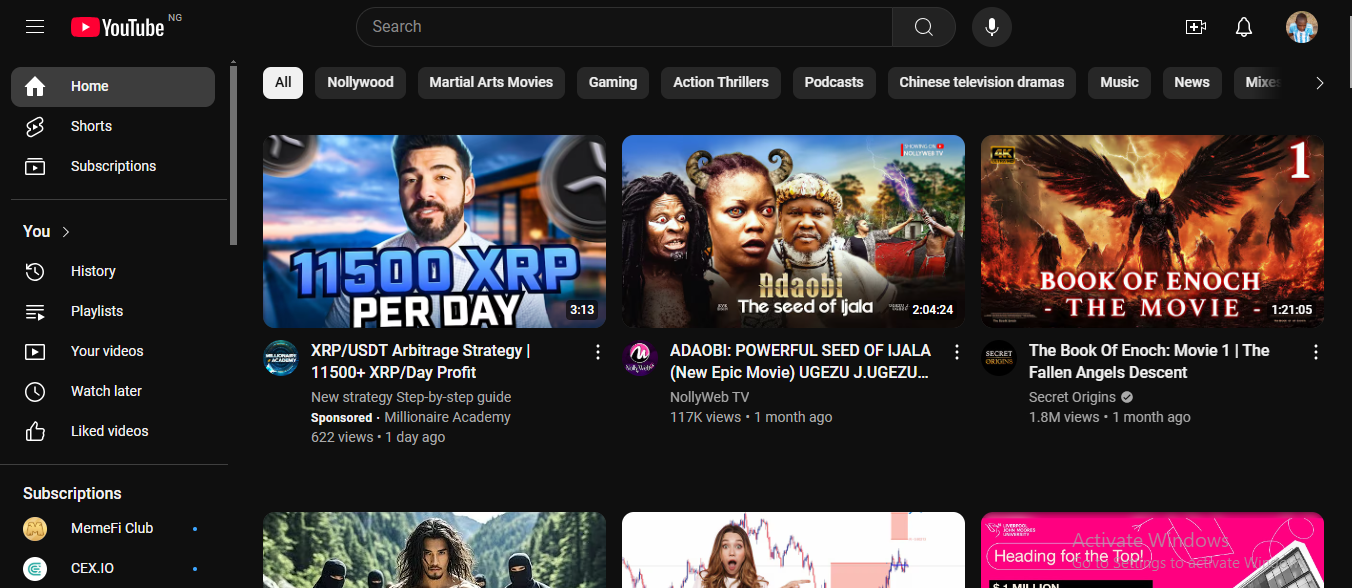This screenshot has height=588, width=1352.
Task: Click the Home icon in sidebar
Action: (x=35, y=87)
